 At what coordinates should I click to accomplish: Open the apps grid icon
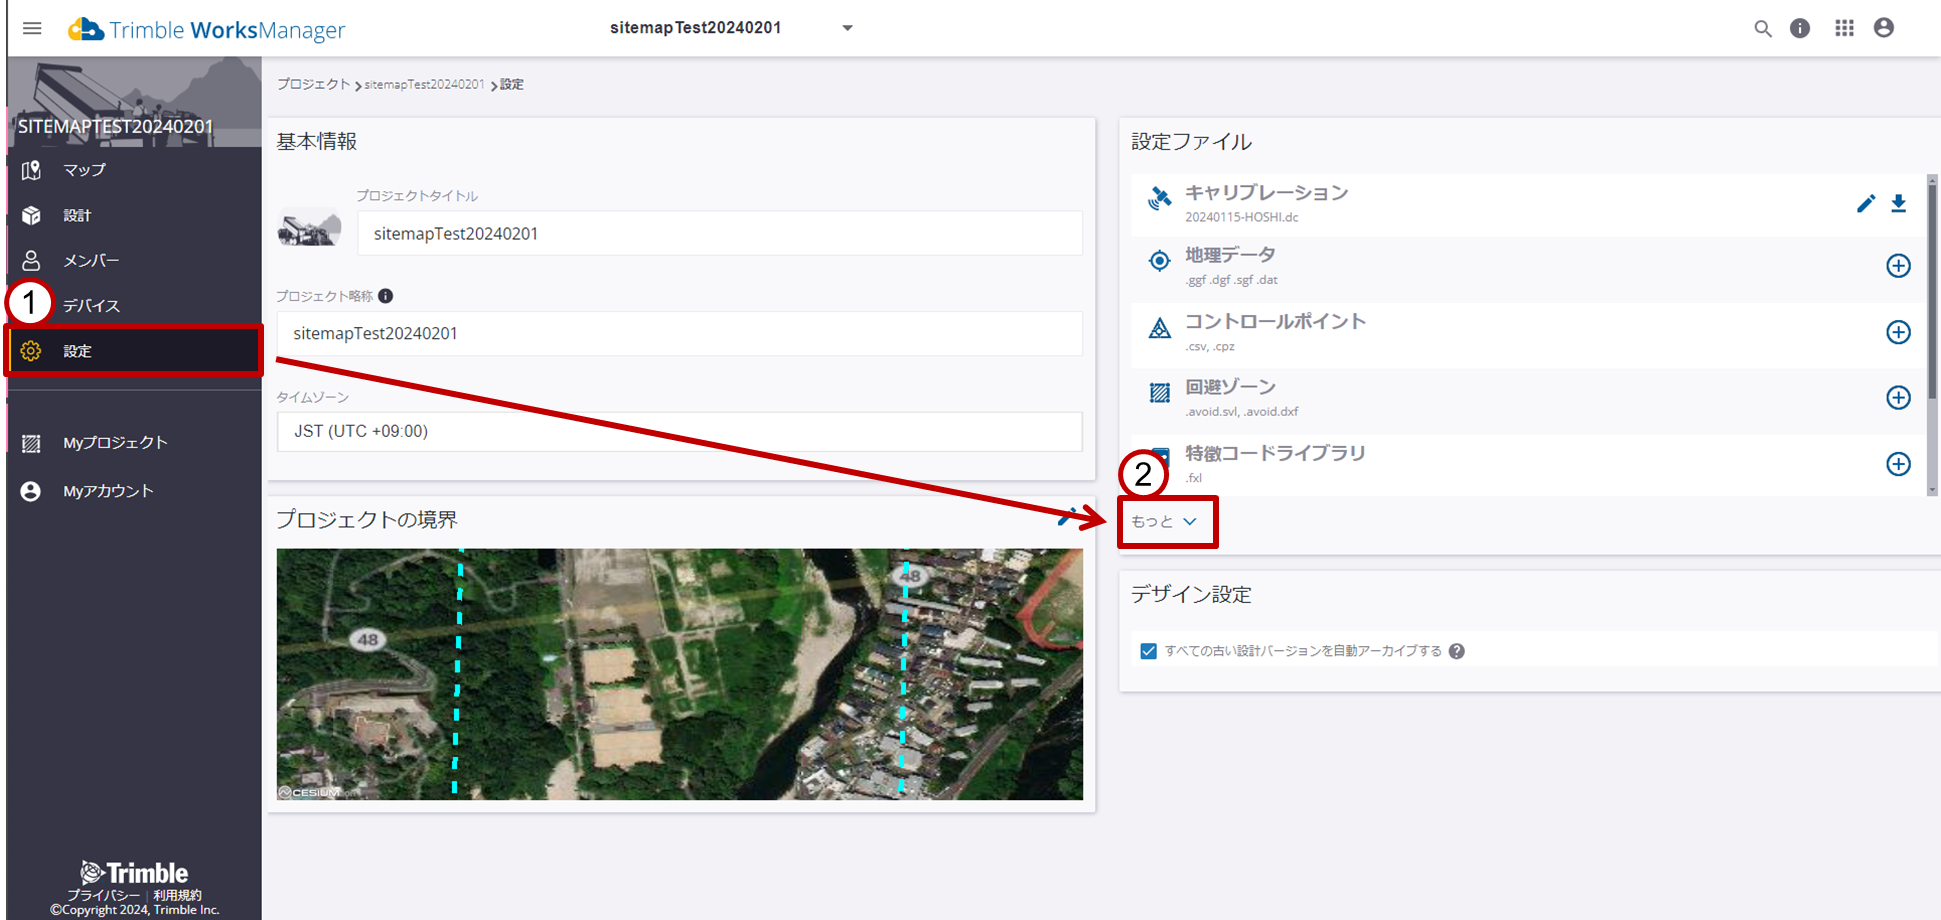click(1844, 28)
